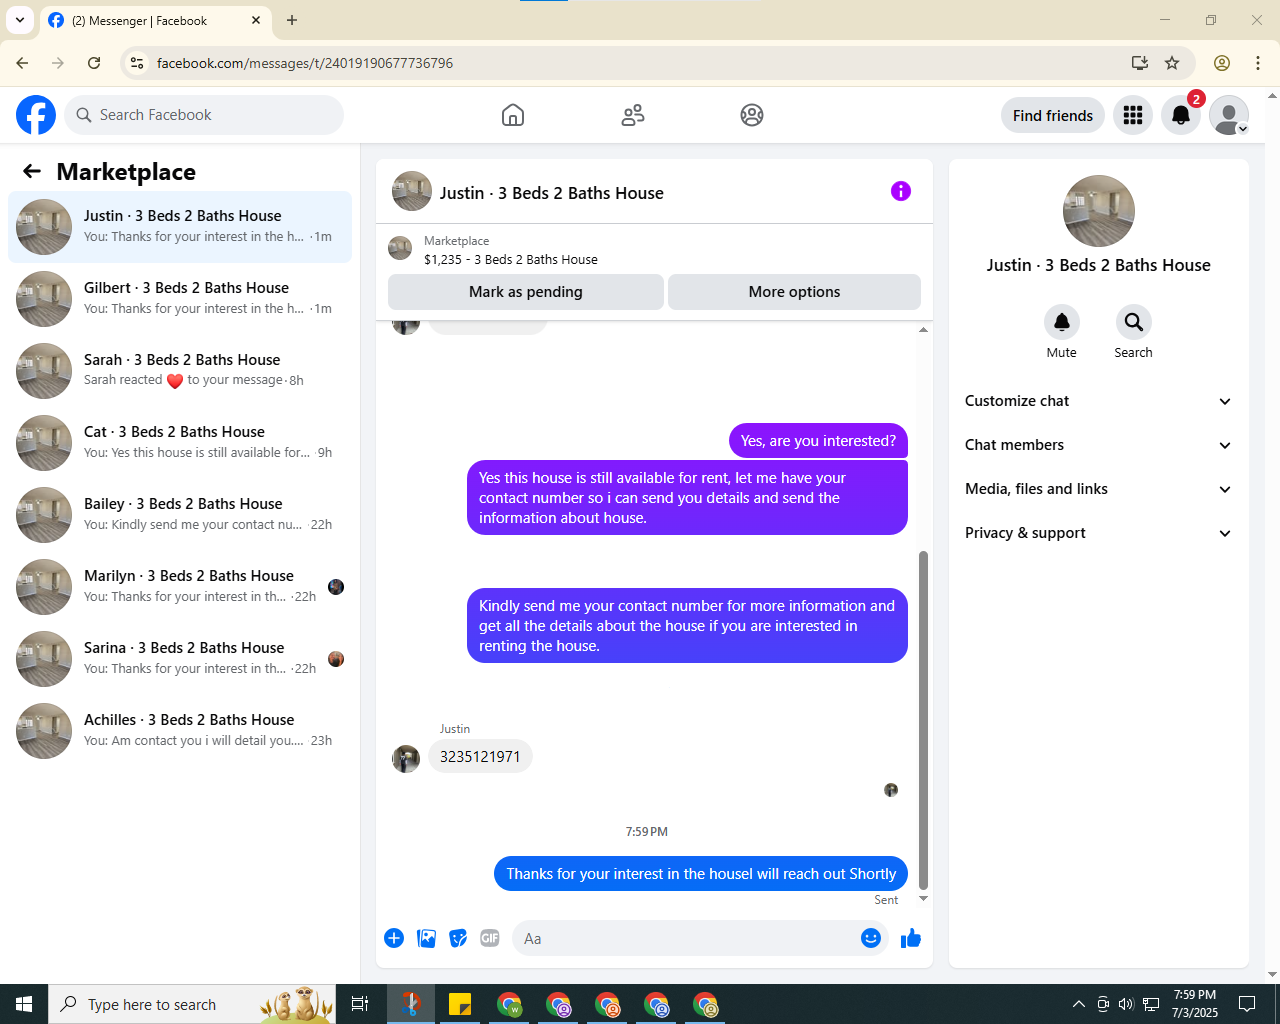The height and width of the screenshot is (1024, 1280).
Task: Open the Chrome profile icon
Action: (1222, 63)
